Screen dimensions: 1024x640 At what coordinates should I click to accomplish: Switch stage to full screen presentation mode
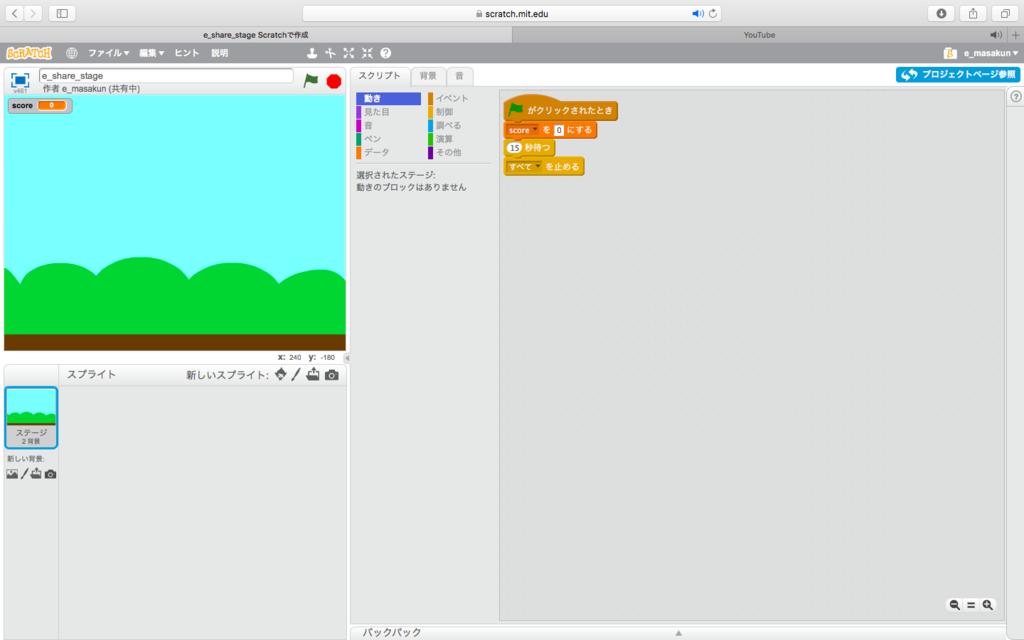point(20,80)
